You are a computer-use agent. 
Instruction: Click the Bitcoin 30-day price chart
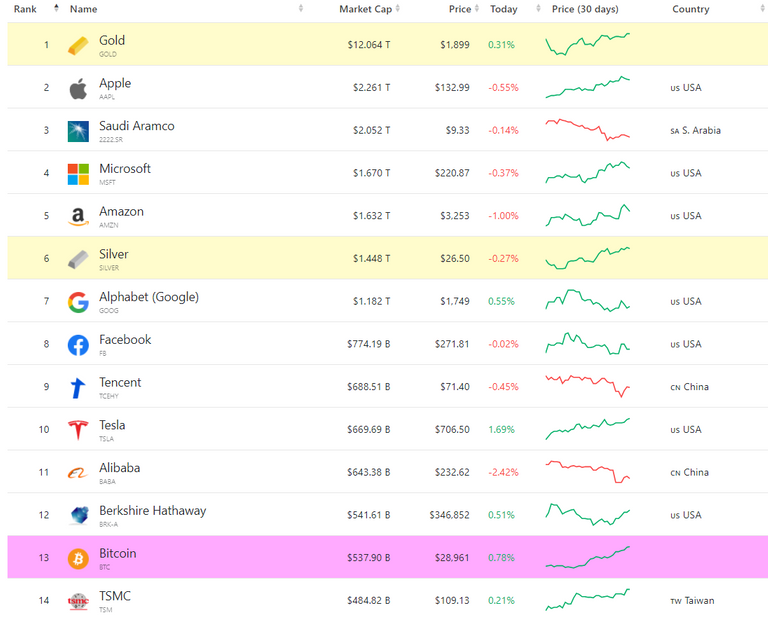coord(588,557)
